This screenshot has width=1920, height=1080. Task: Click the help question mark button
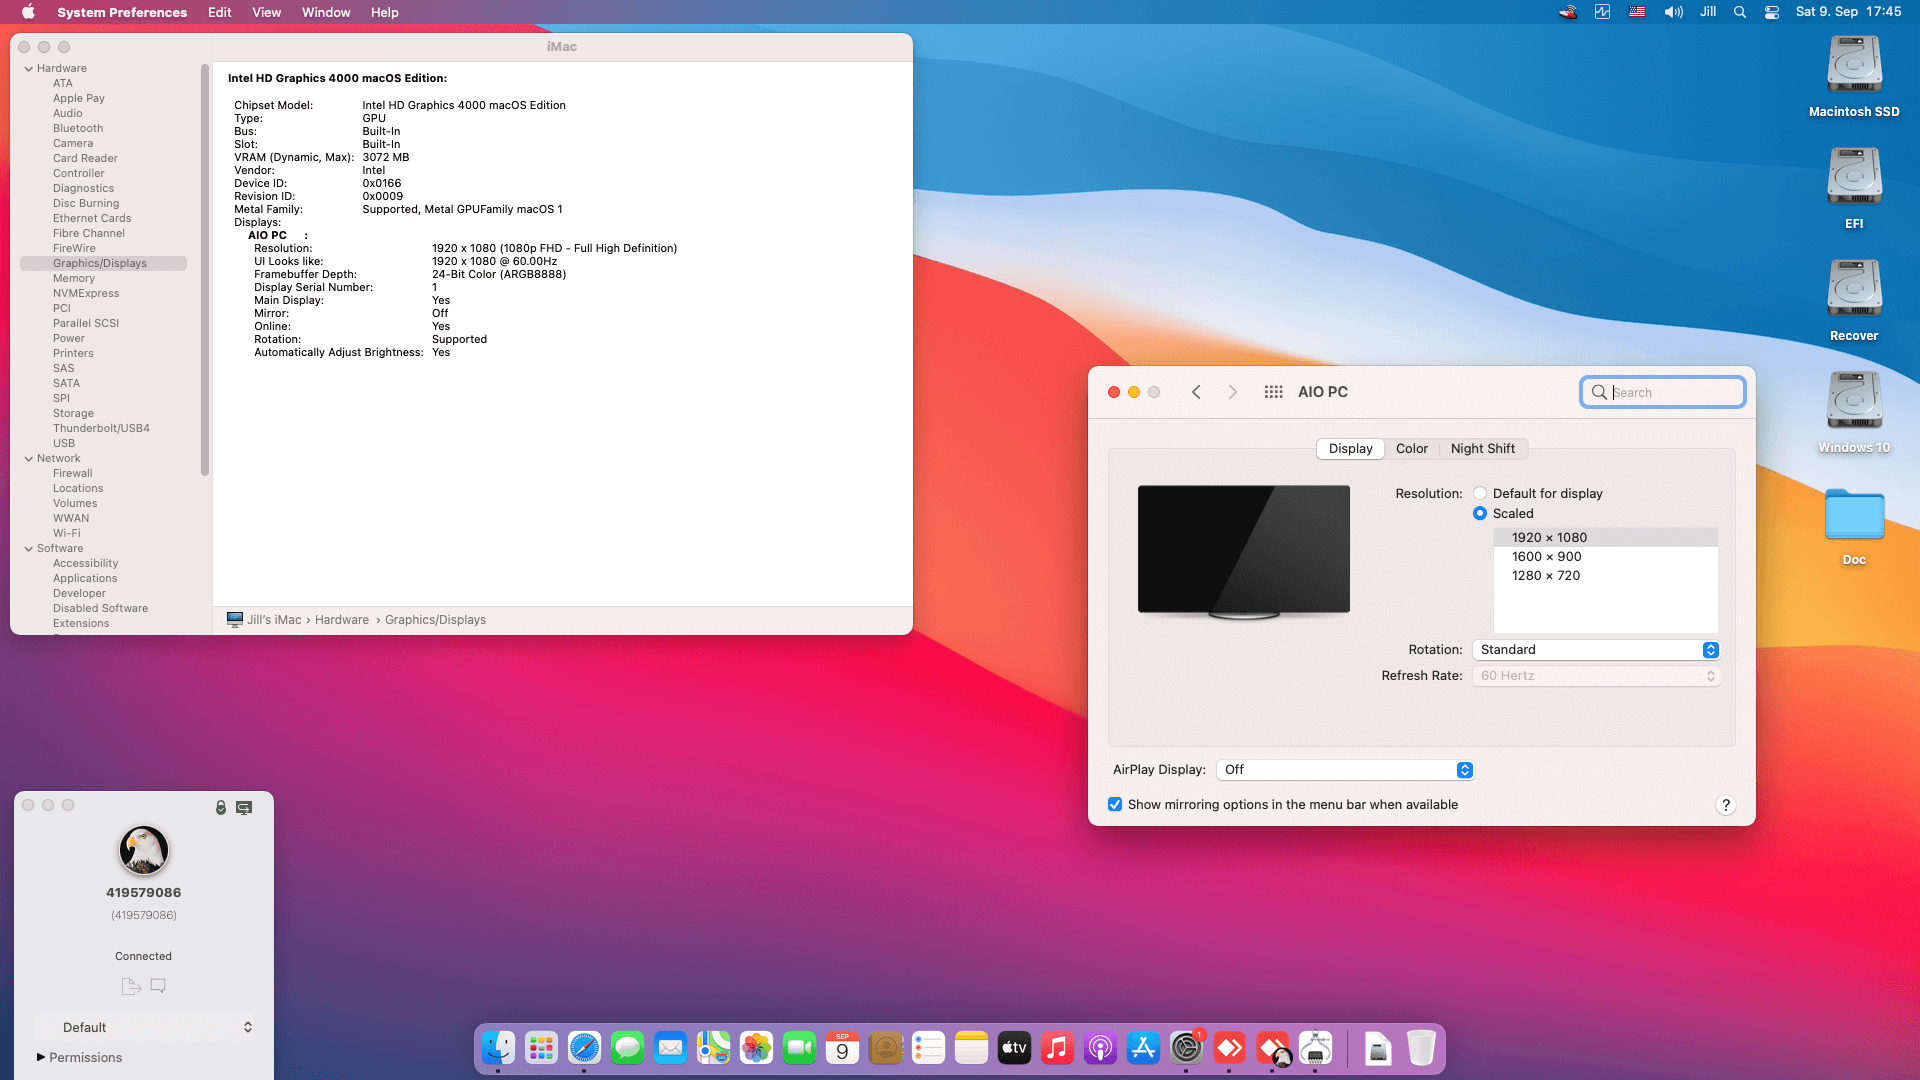coord(1725,805)
